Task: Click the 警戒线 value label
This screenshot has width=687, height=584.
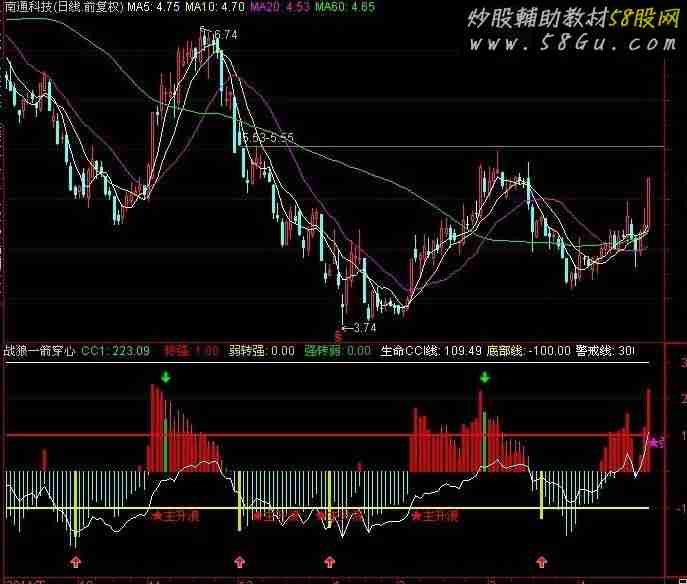Action: [x=605, y=350]
